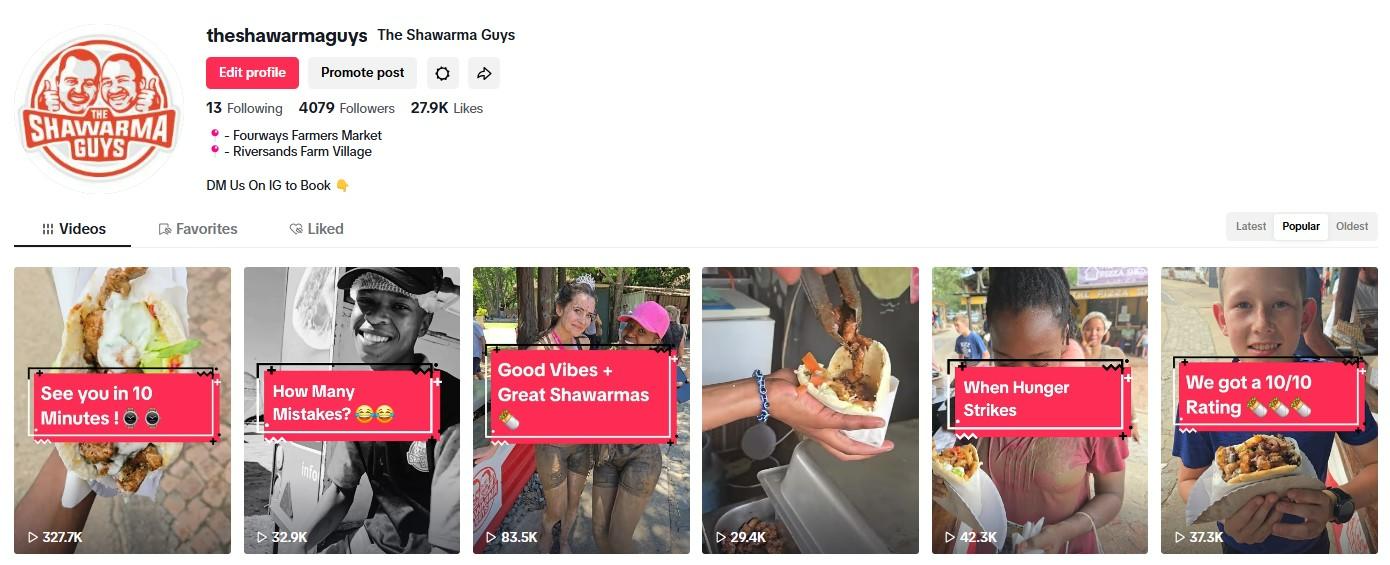Click the Edit profile button
The height and width of the screenshot is (565, 1390).
click(x=252, y=73)
